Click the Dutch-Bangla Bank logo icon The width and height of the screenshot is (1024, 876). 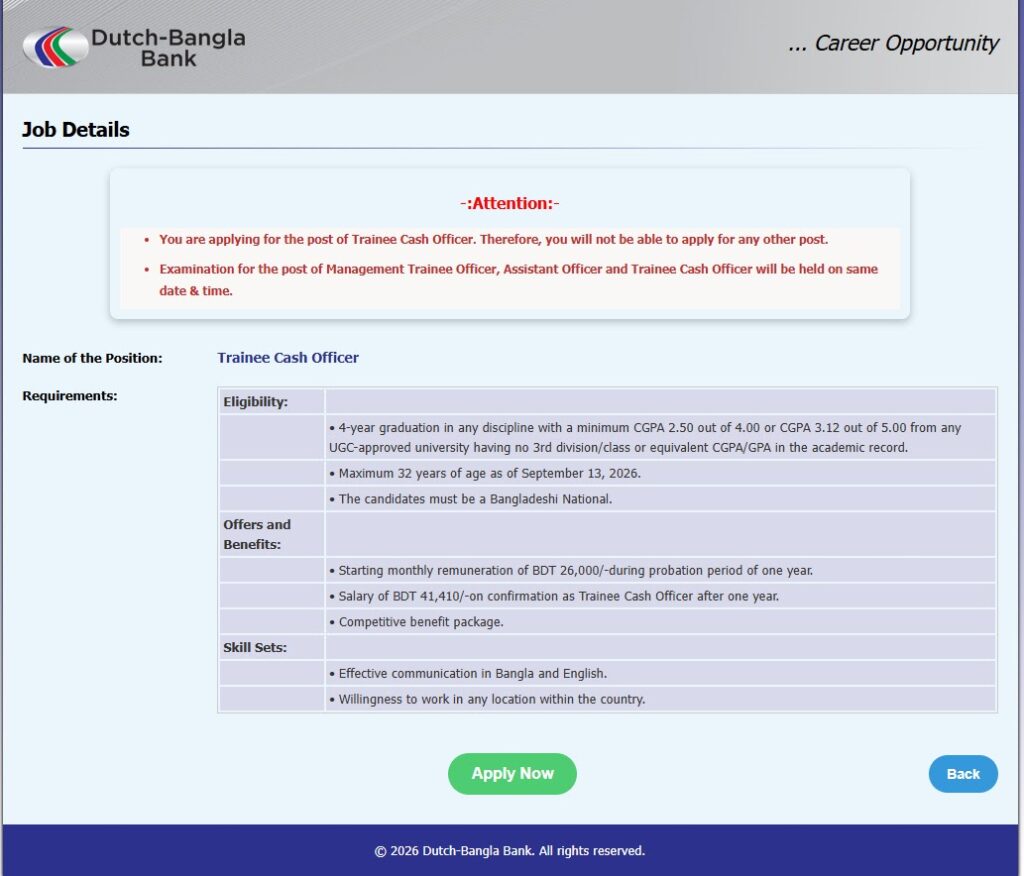coord(56,46)
